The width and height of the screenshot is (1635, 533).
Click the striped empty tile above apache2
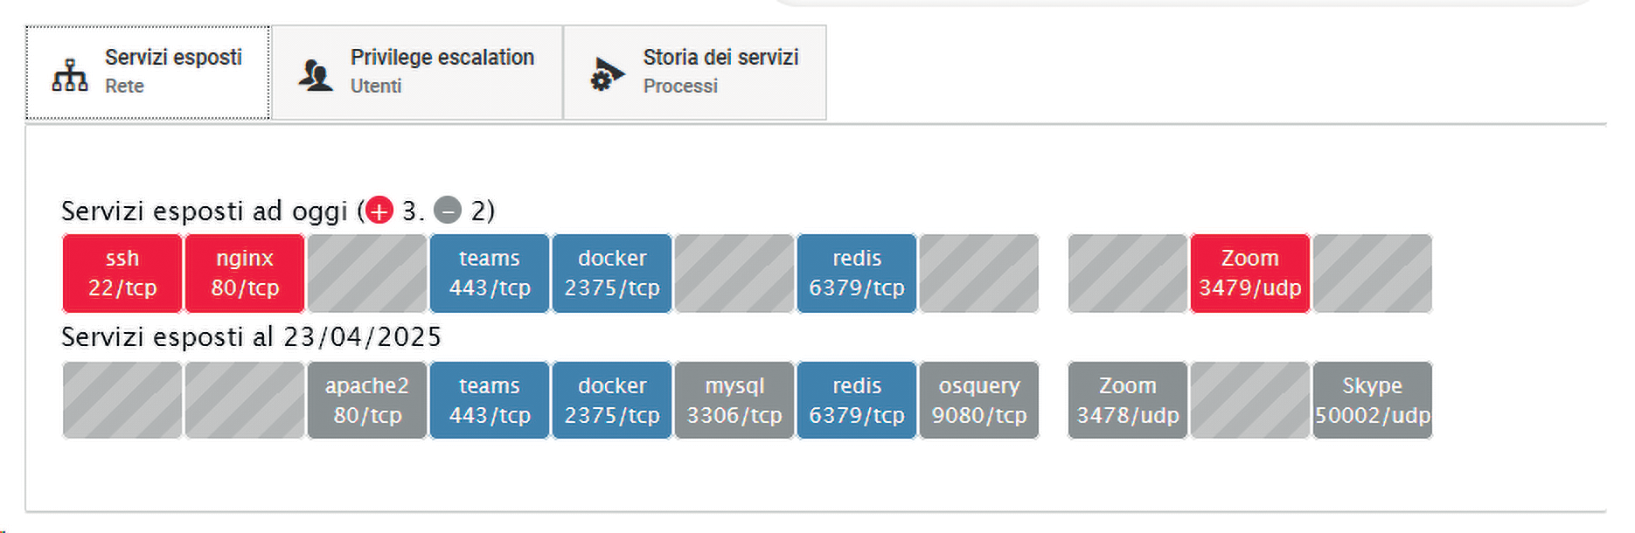[x=367, y=273]
